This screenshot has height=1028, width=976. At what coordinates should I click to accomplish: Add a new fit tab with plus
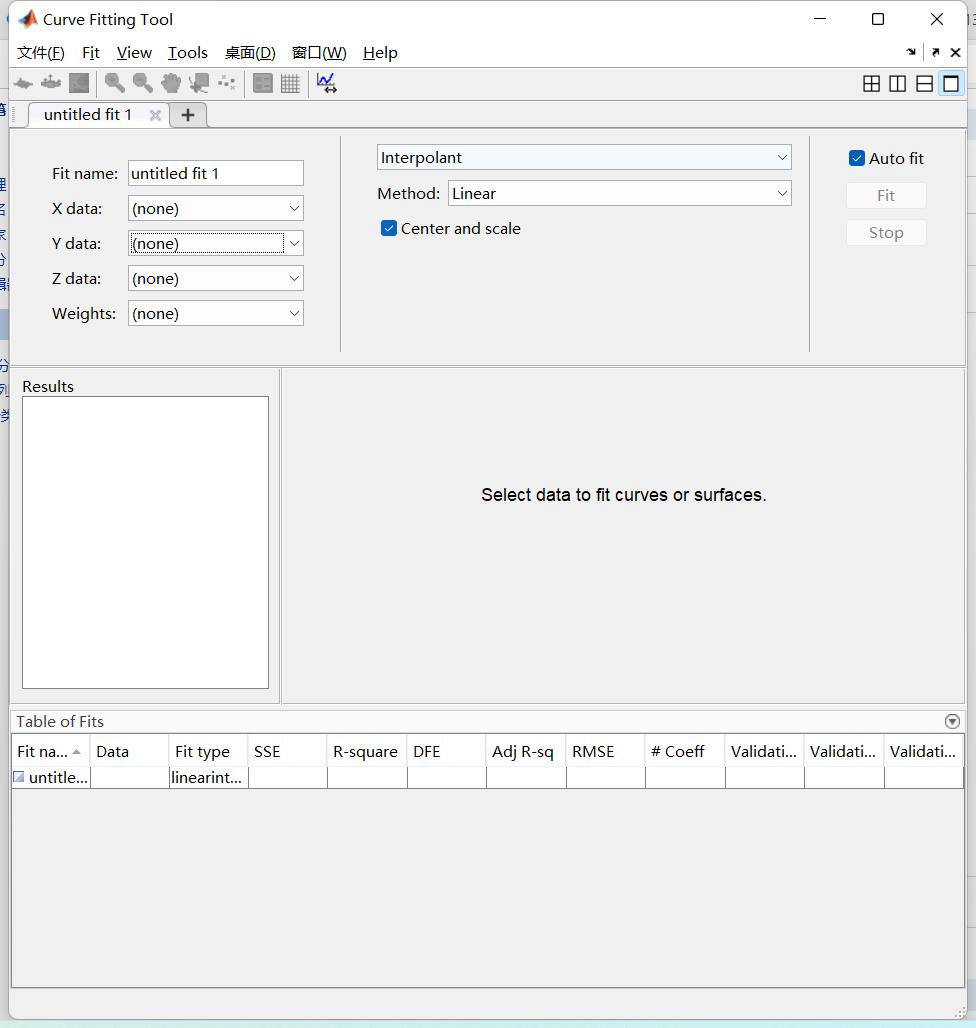[188, 115]
